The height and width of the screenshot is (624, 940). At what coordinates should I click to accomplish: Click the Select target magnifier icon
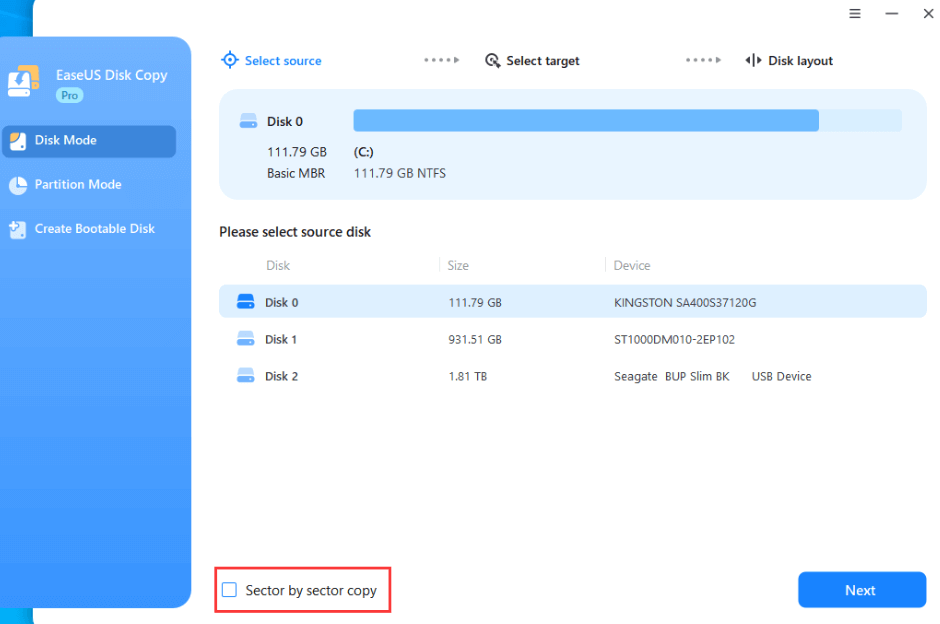coord(493,61)
